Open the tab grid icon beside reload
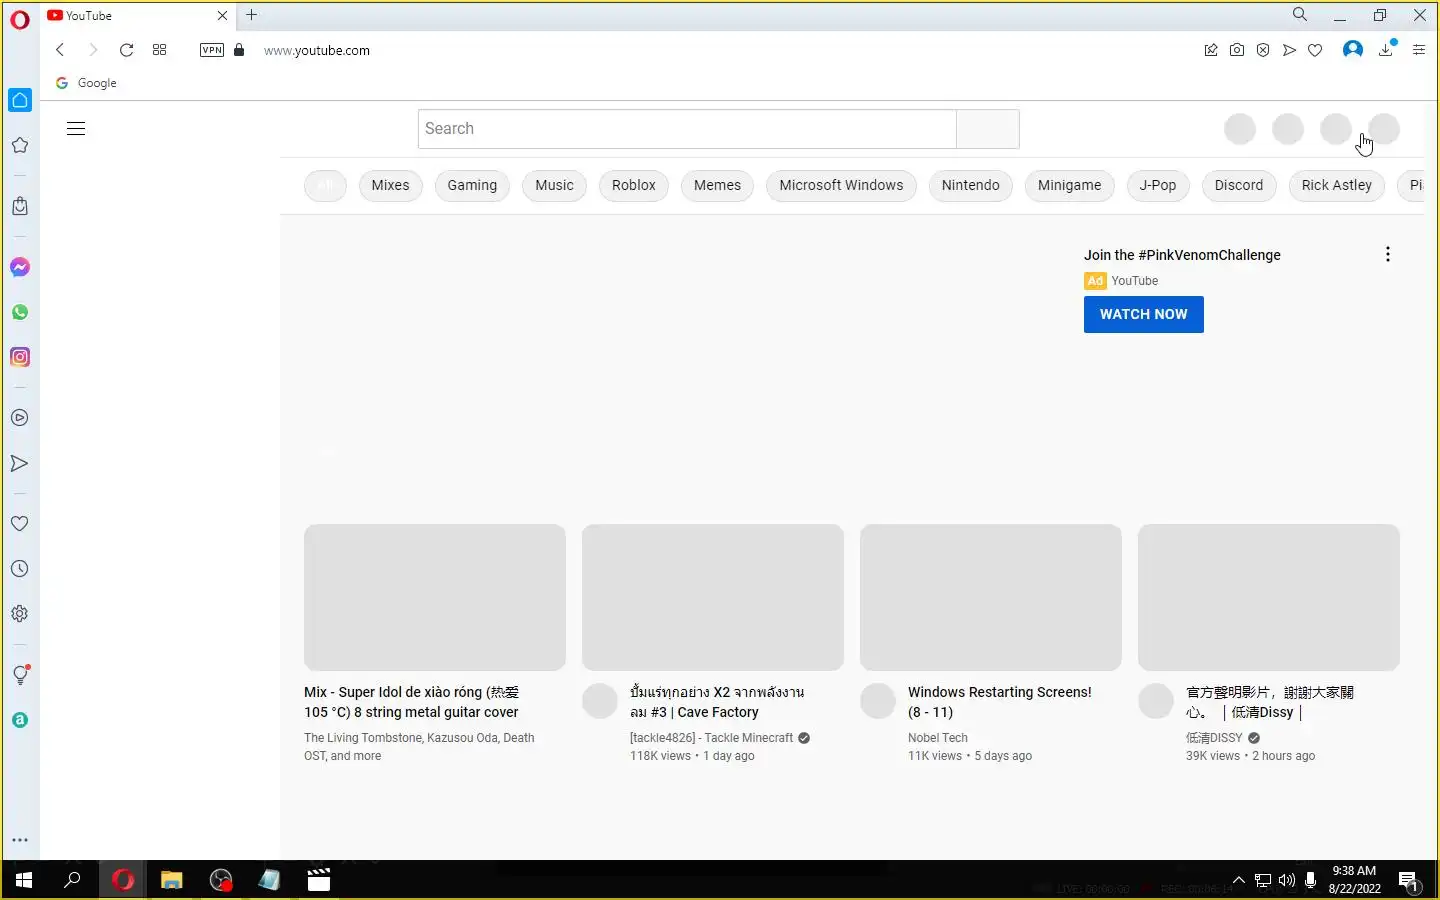The height and width of the screenshot is (900, 1440). pyautogui.click(x=159, y=50)
